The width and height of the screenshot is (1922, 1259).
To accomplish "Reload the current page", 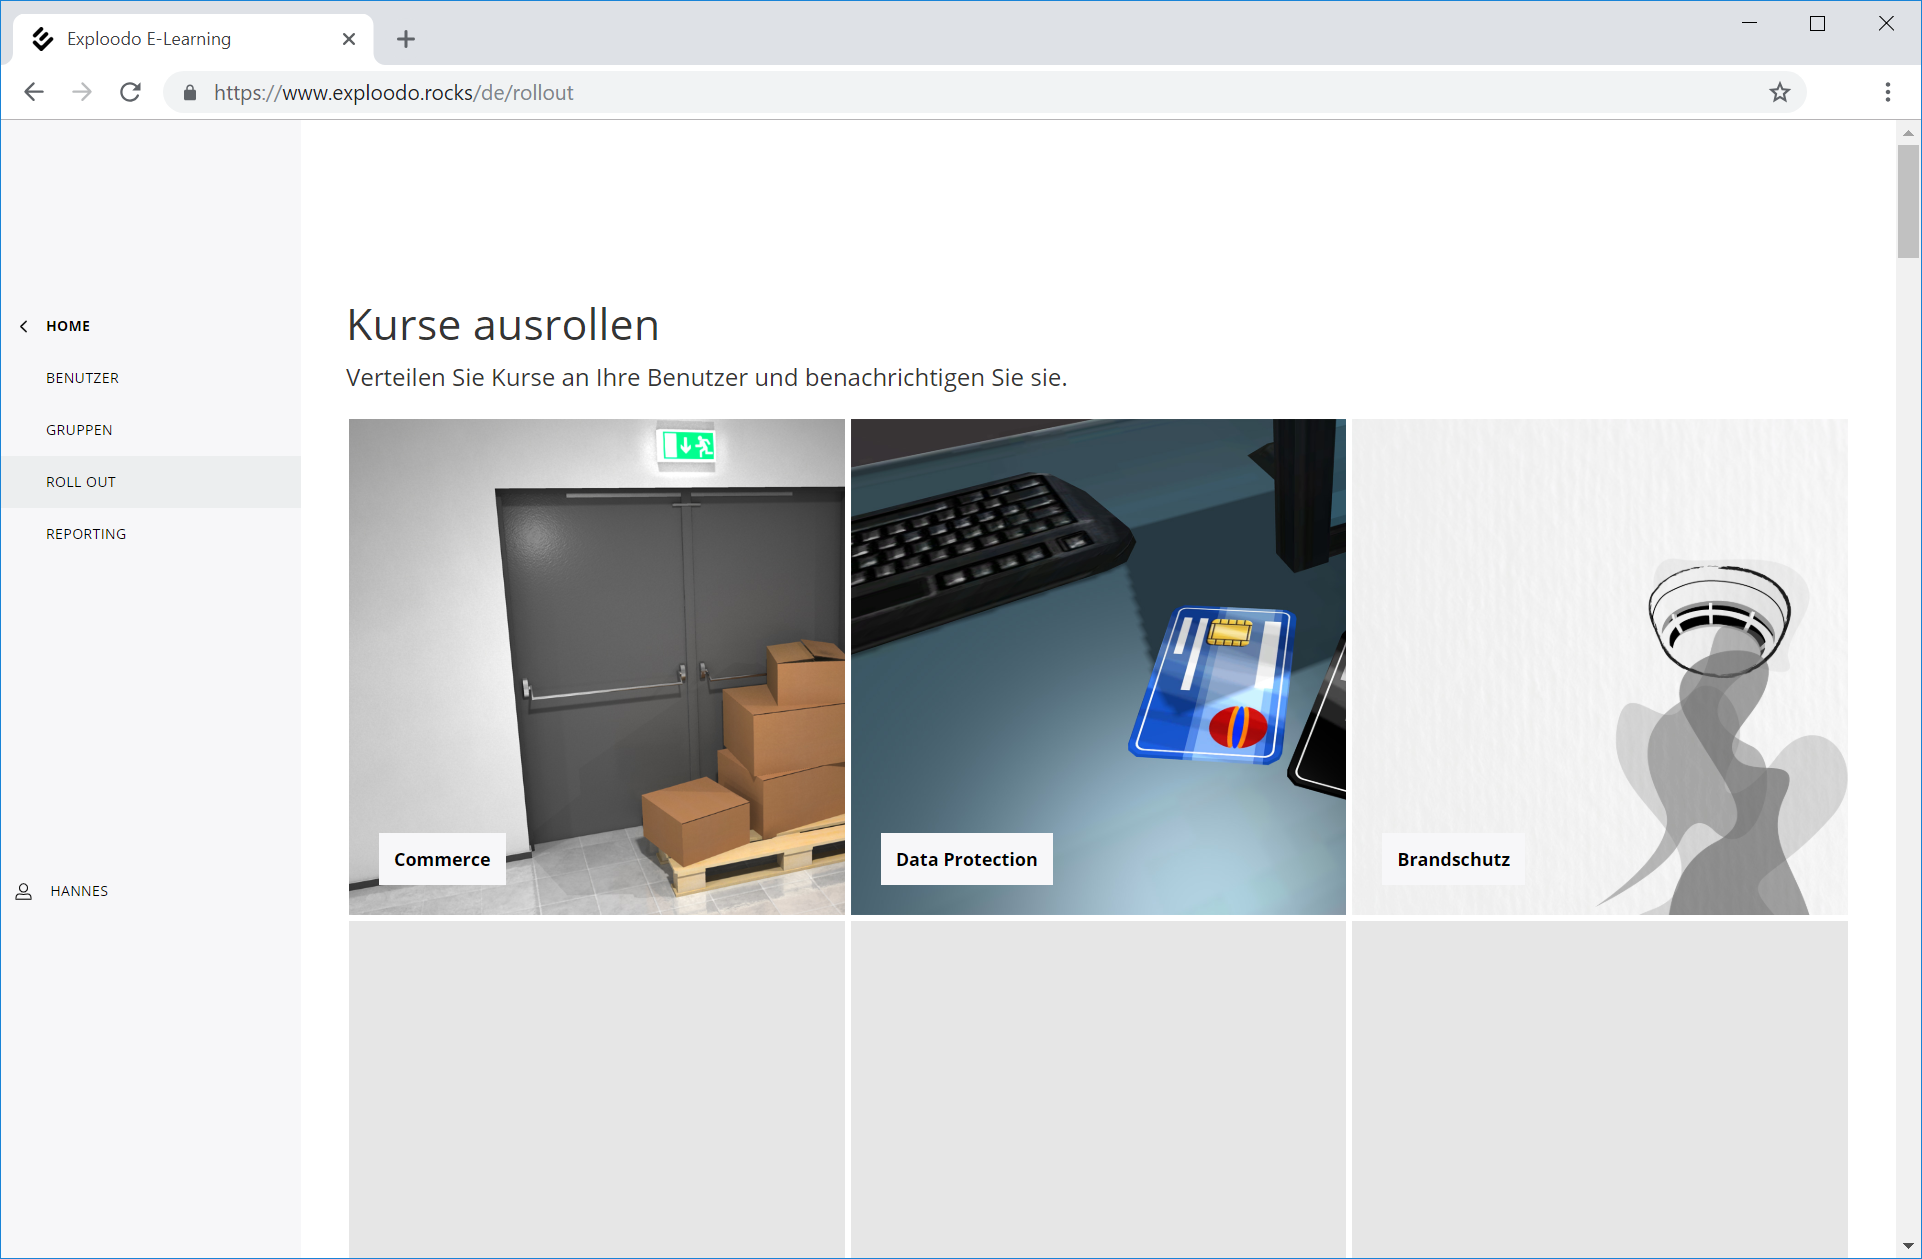I will coord(130,92).
